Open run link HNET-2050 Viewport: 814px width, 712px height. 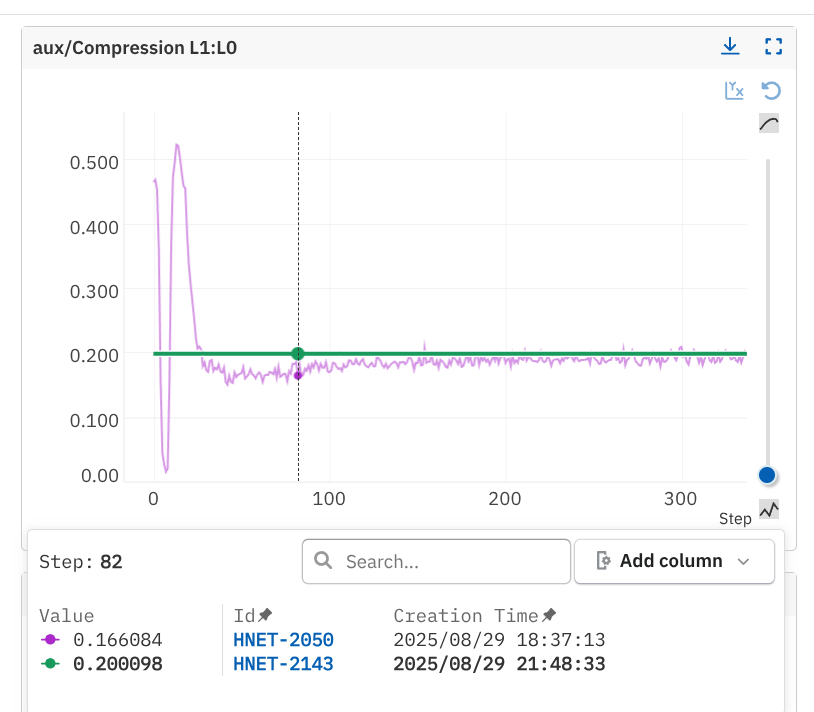(x=283, y=640)
